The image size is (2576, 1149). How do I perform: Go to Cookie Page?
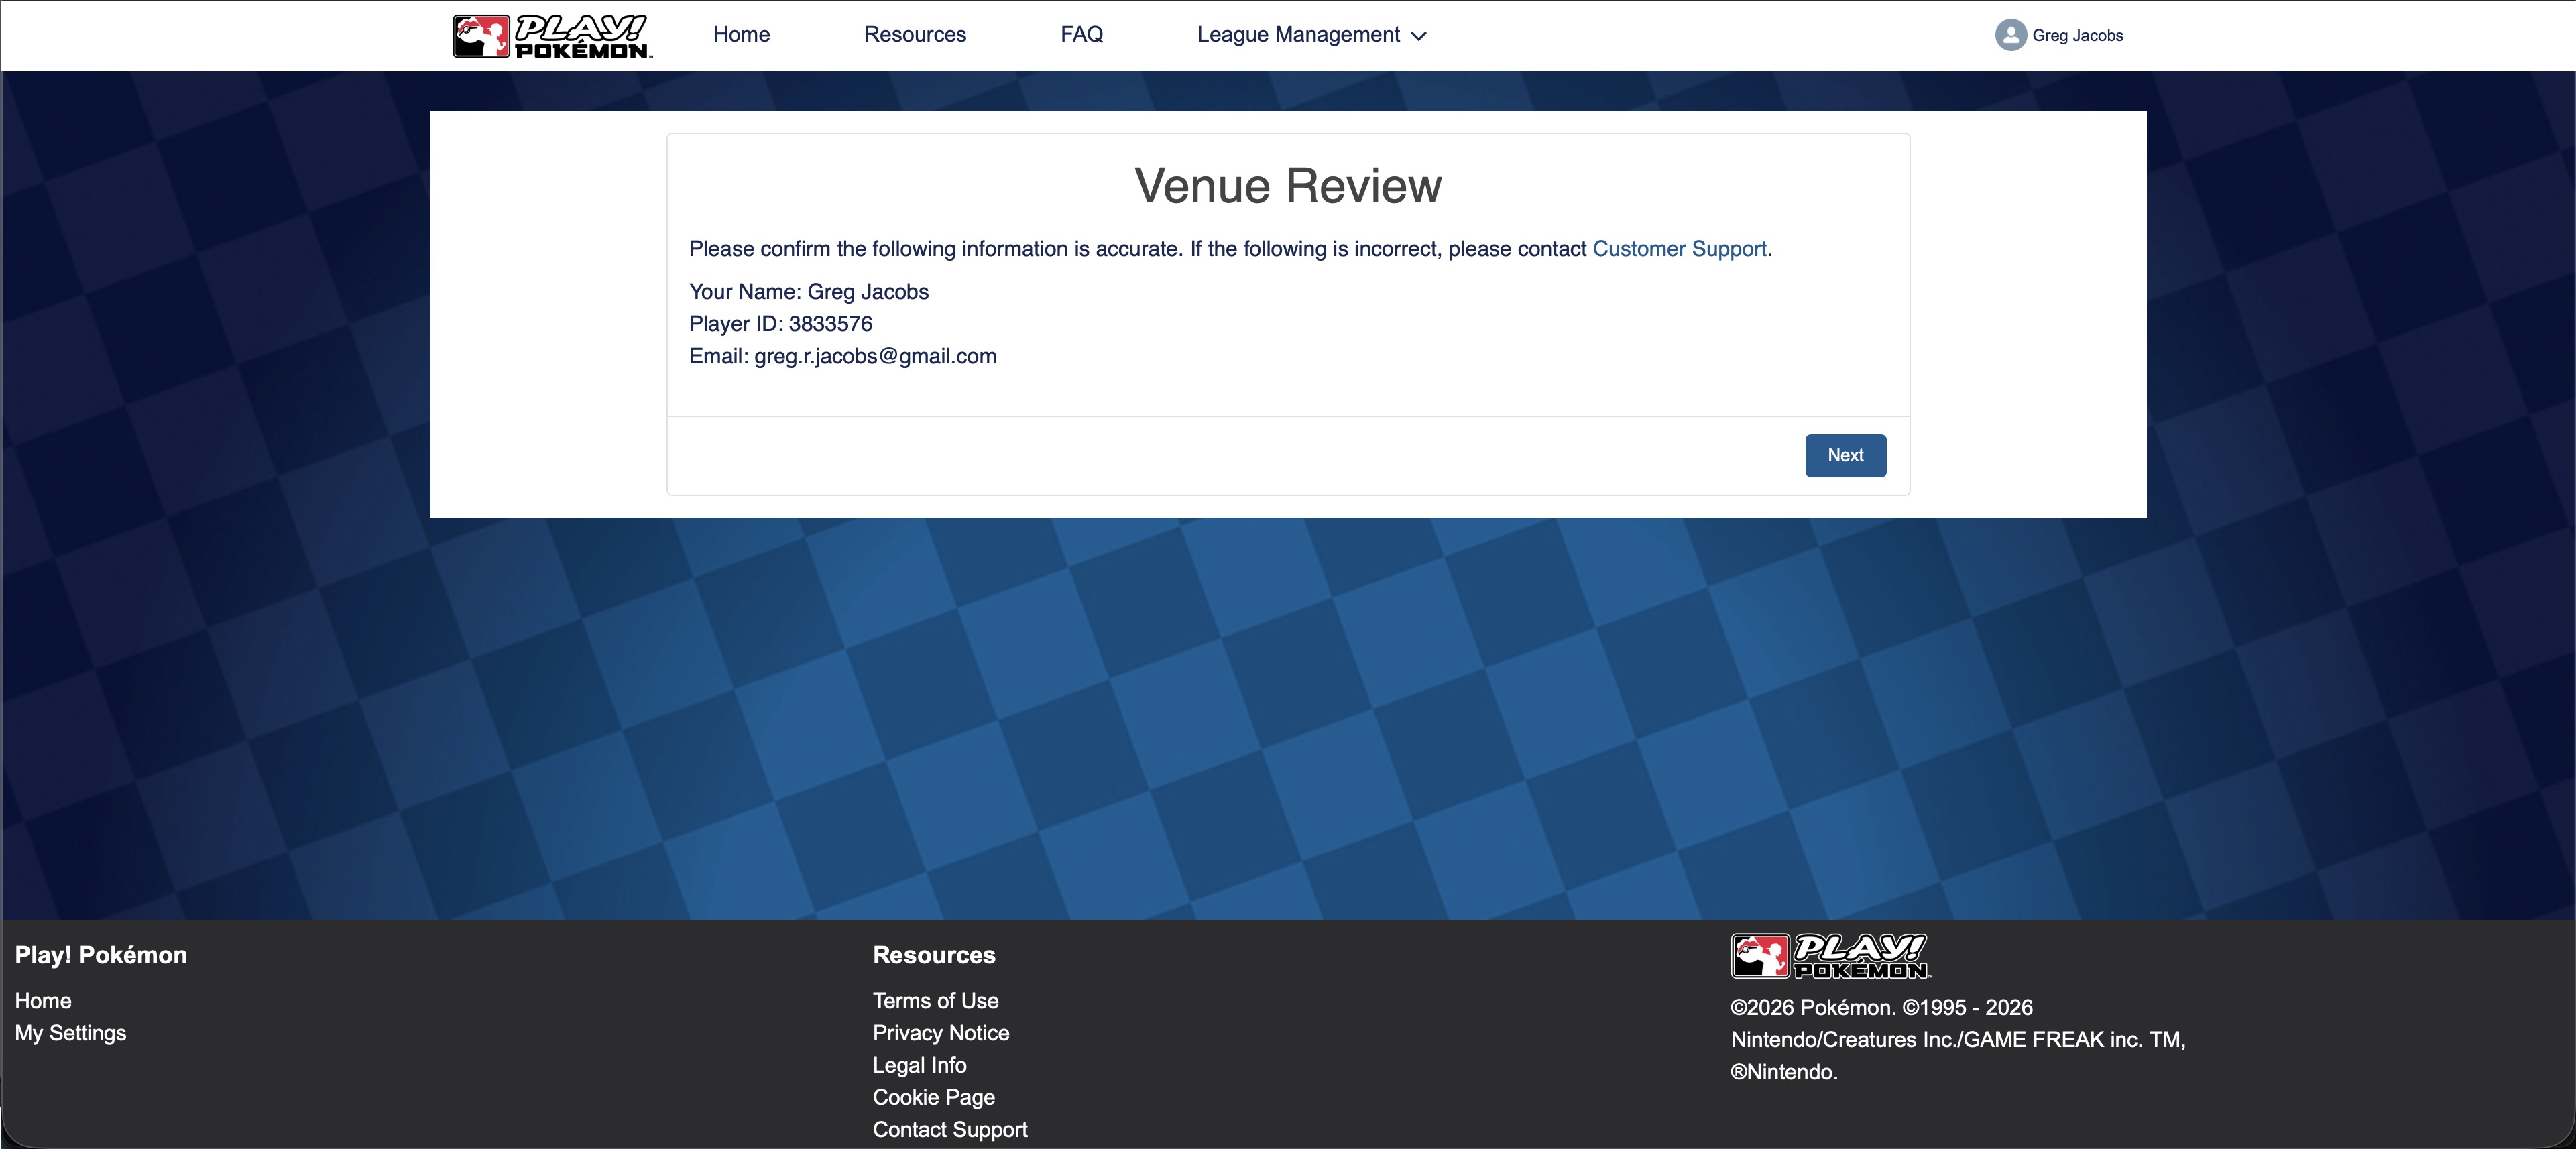point(933,1097)
